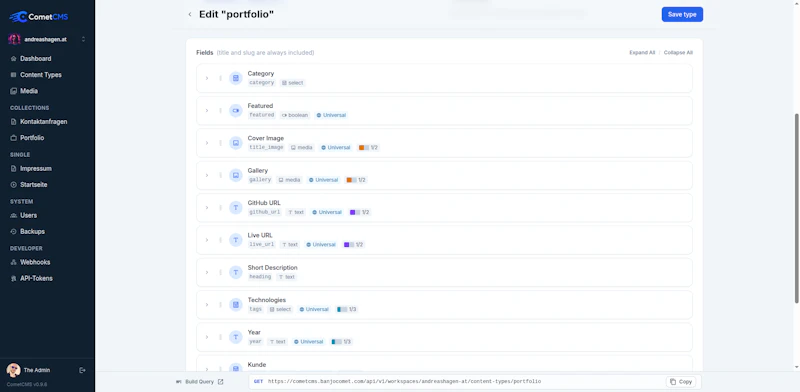Click the GitHub URL text-type icon
The image size is (800, 392).
[236, 208]
